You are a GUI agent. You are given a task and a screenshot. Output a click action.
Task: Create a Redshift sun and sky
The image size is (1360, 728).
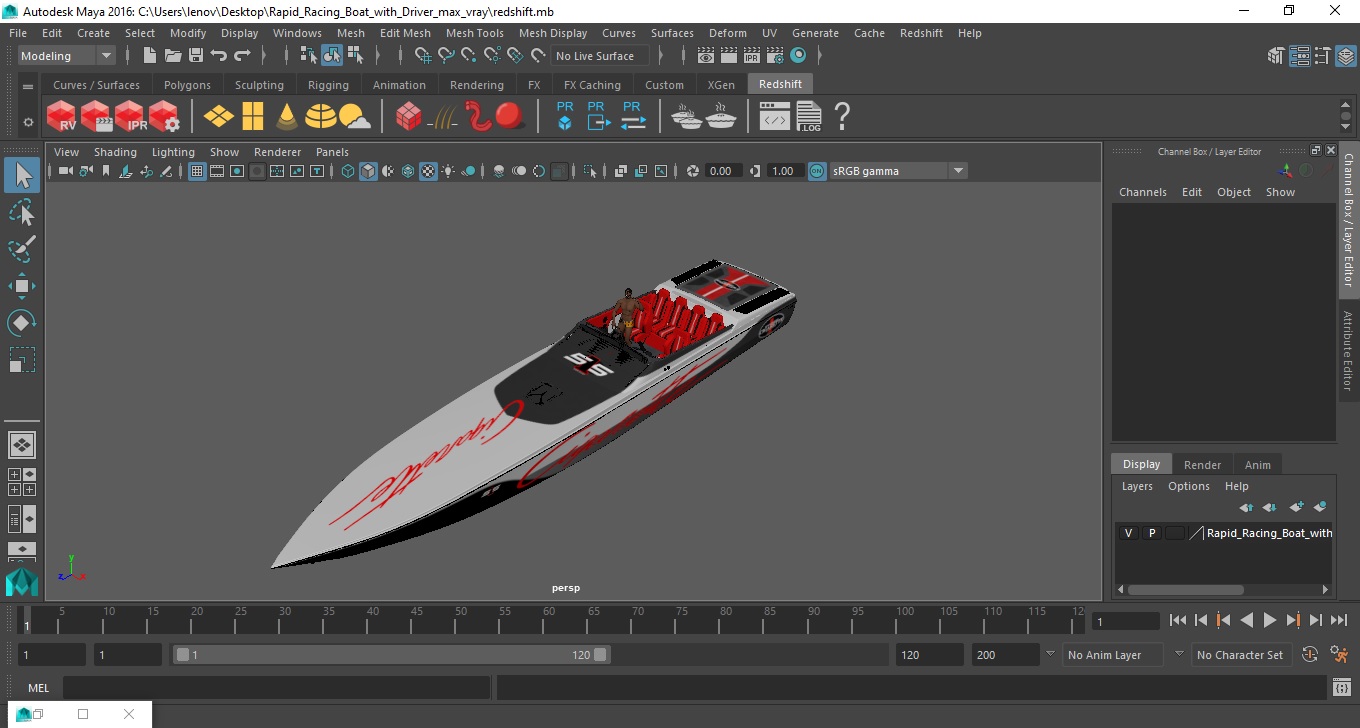(x=355, y=117)
